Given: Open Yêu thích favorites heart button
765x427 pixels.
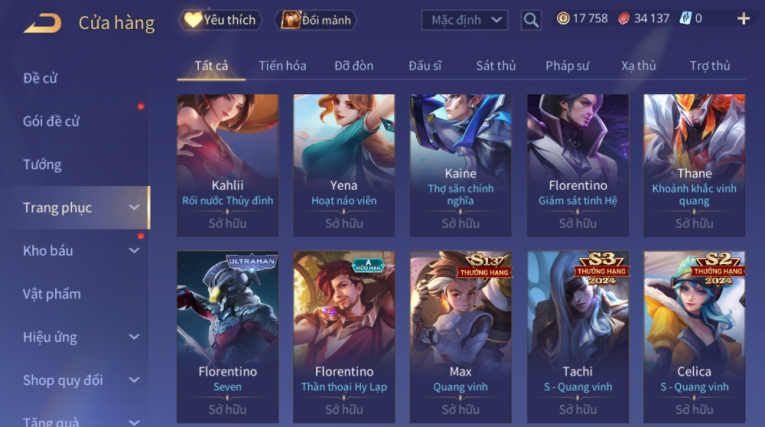Looking at the screenshot, I should click(221, 20).
